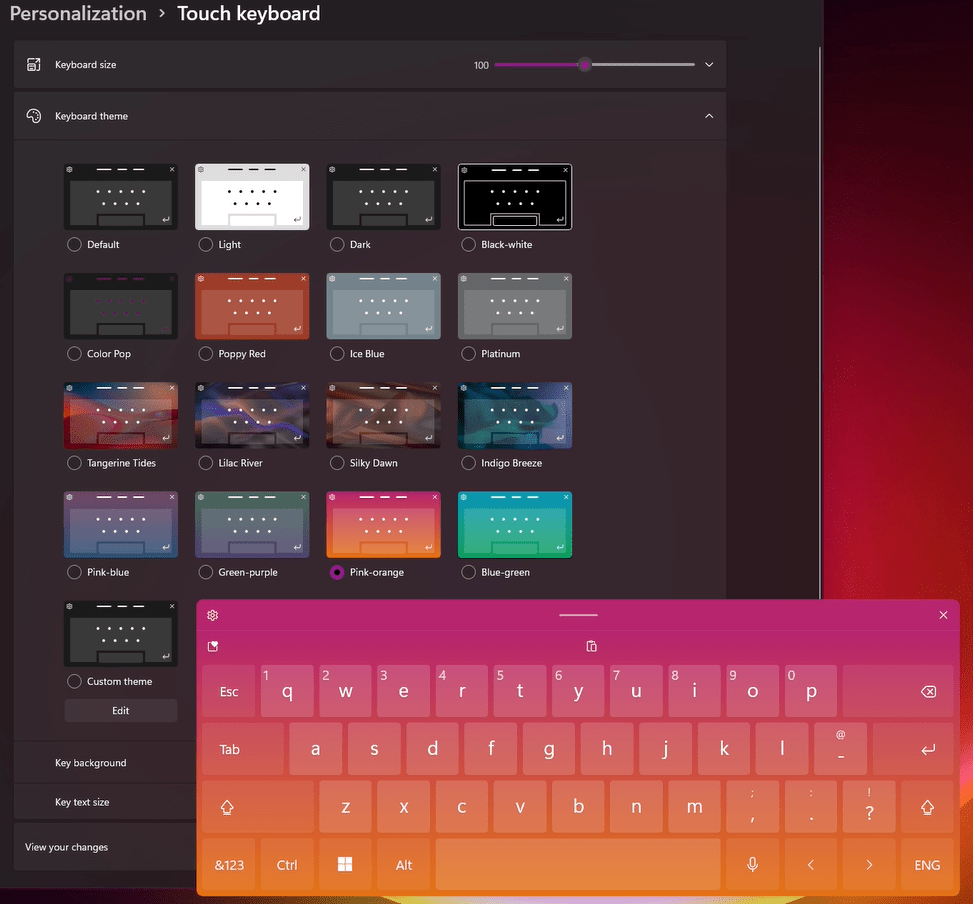The image size is (973, 904).
Task: Select the handwriting input icon on keyboard
Action: 212,646
